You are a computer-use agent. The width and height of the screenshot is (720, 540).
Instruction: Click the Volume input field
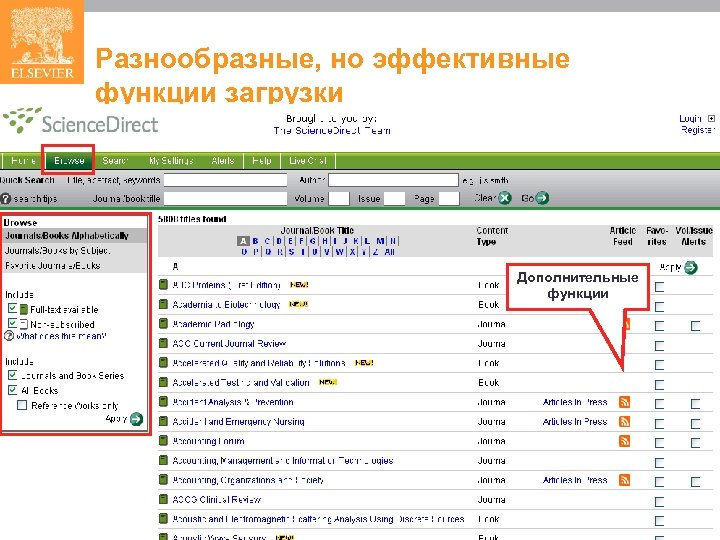click(339, 198)
